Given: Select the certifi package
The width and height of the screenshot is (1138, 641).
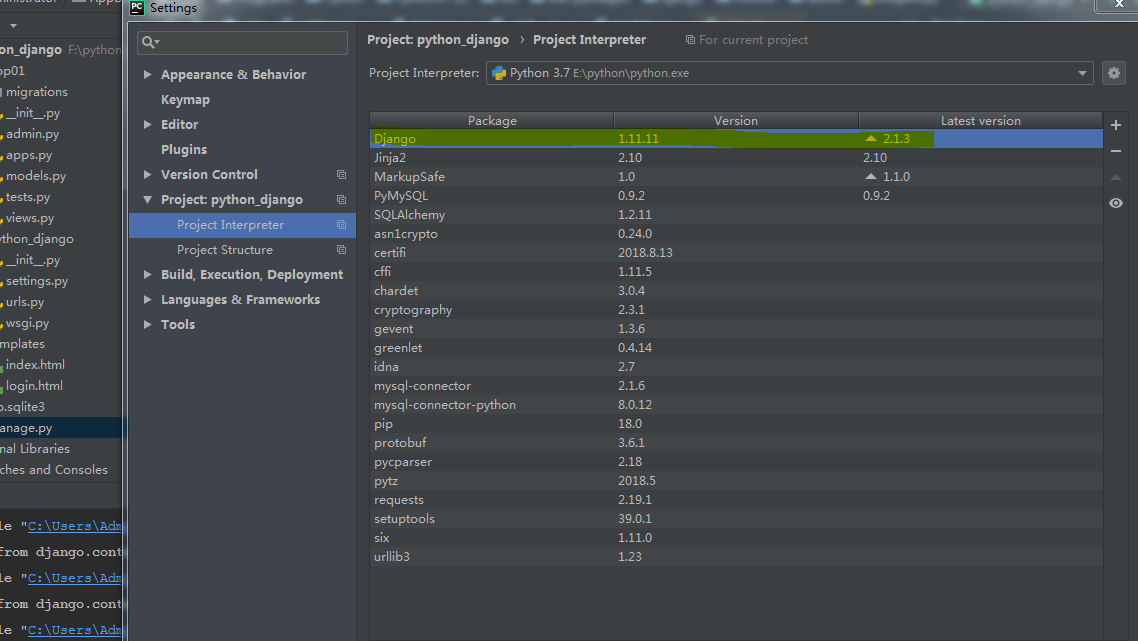Looking at the screenshot, I should click(x=736, y=253).
